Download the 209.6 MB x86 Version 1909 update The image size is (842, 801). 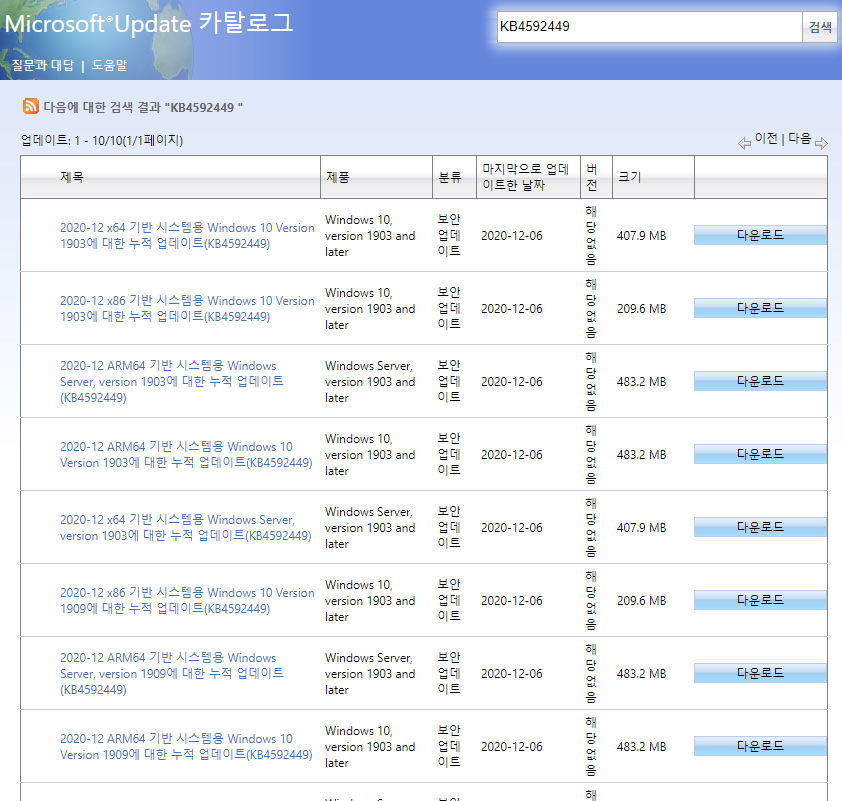coord(760,600)
